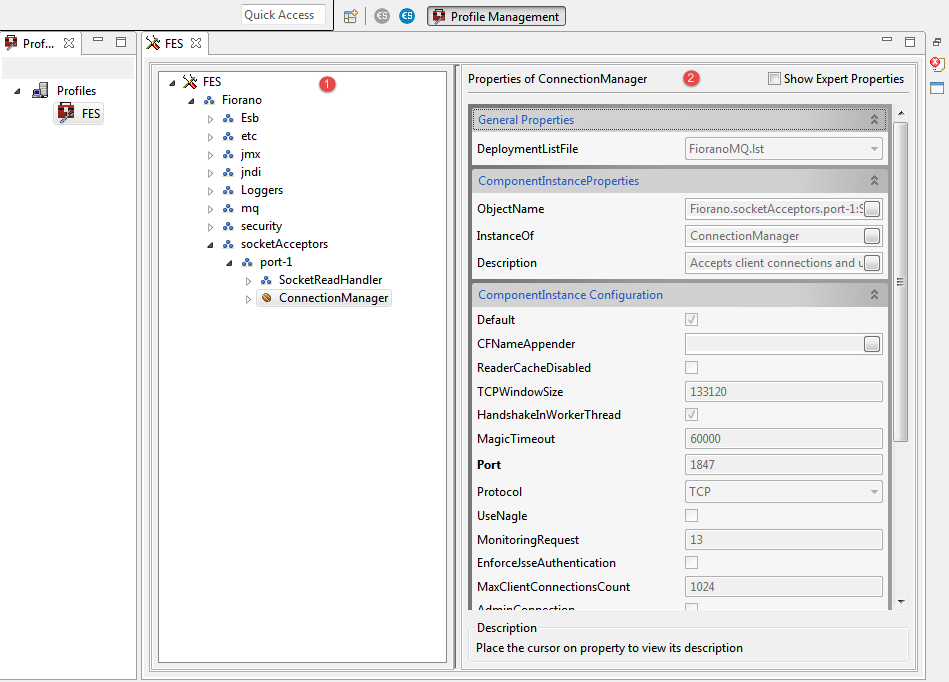Enable Show Expert Properties checkbox

pyautogui.click(x=774, y=79)
